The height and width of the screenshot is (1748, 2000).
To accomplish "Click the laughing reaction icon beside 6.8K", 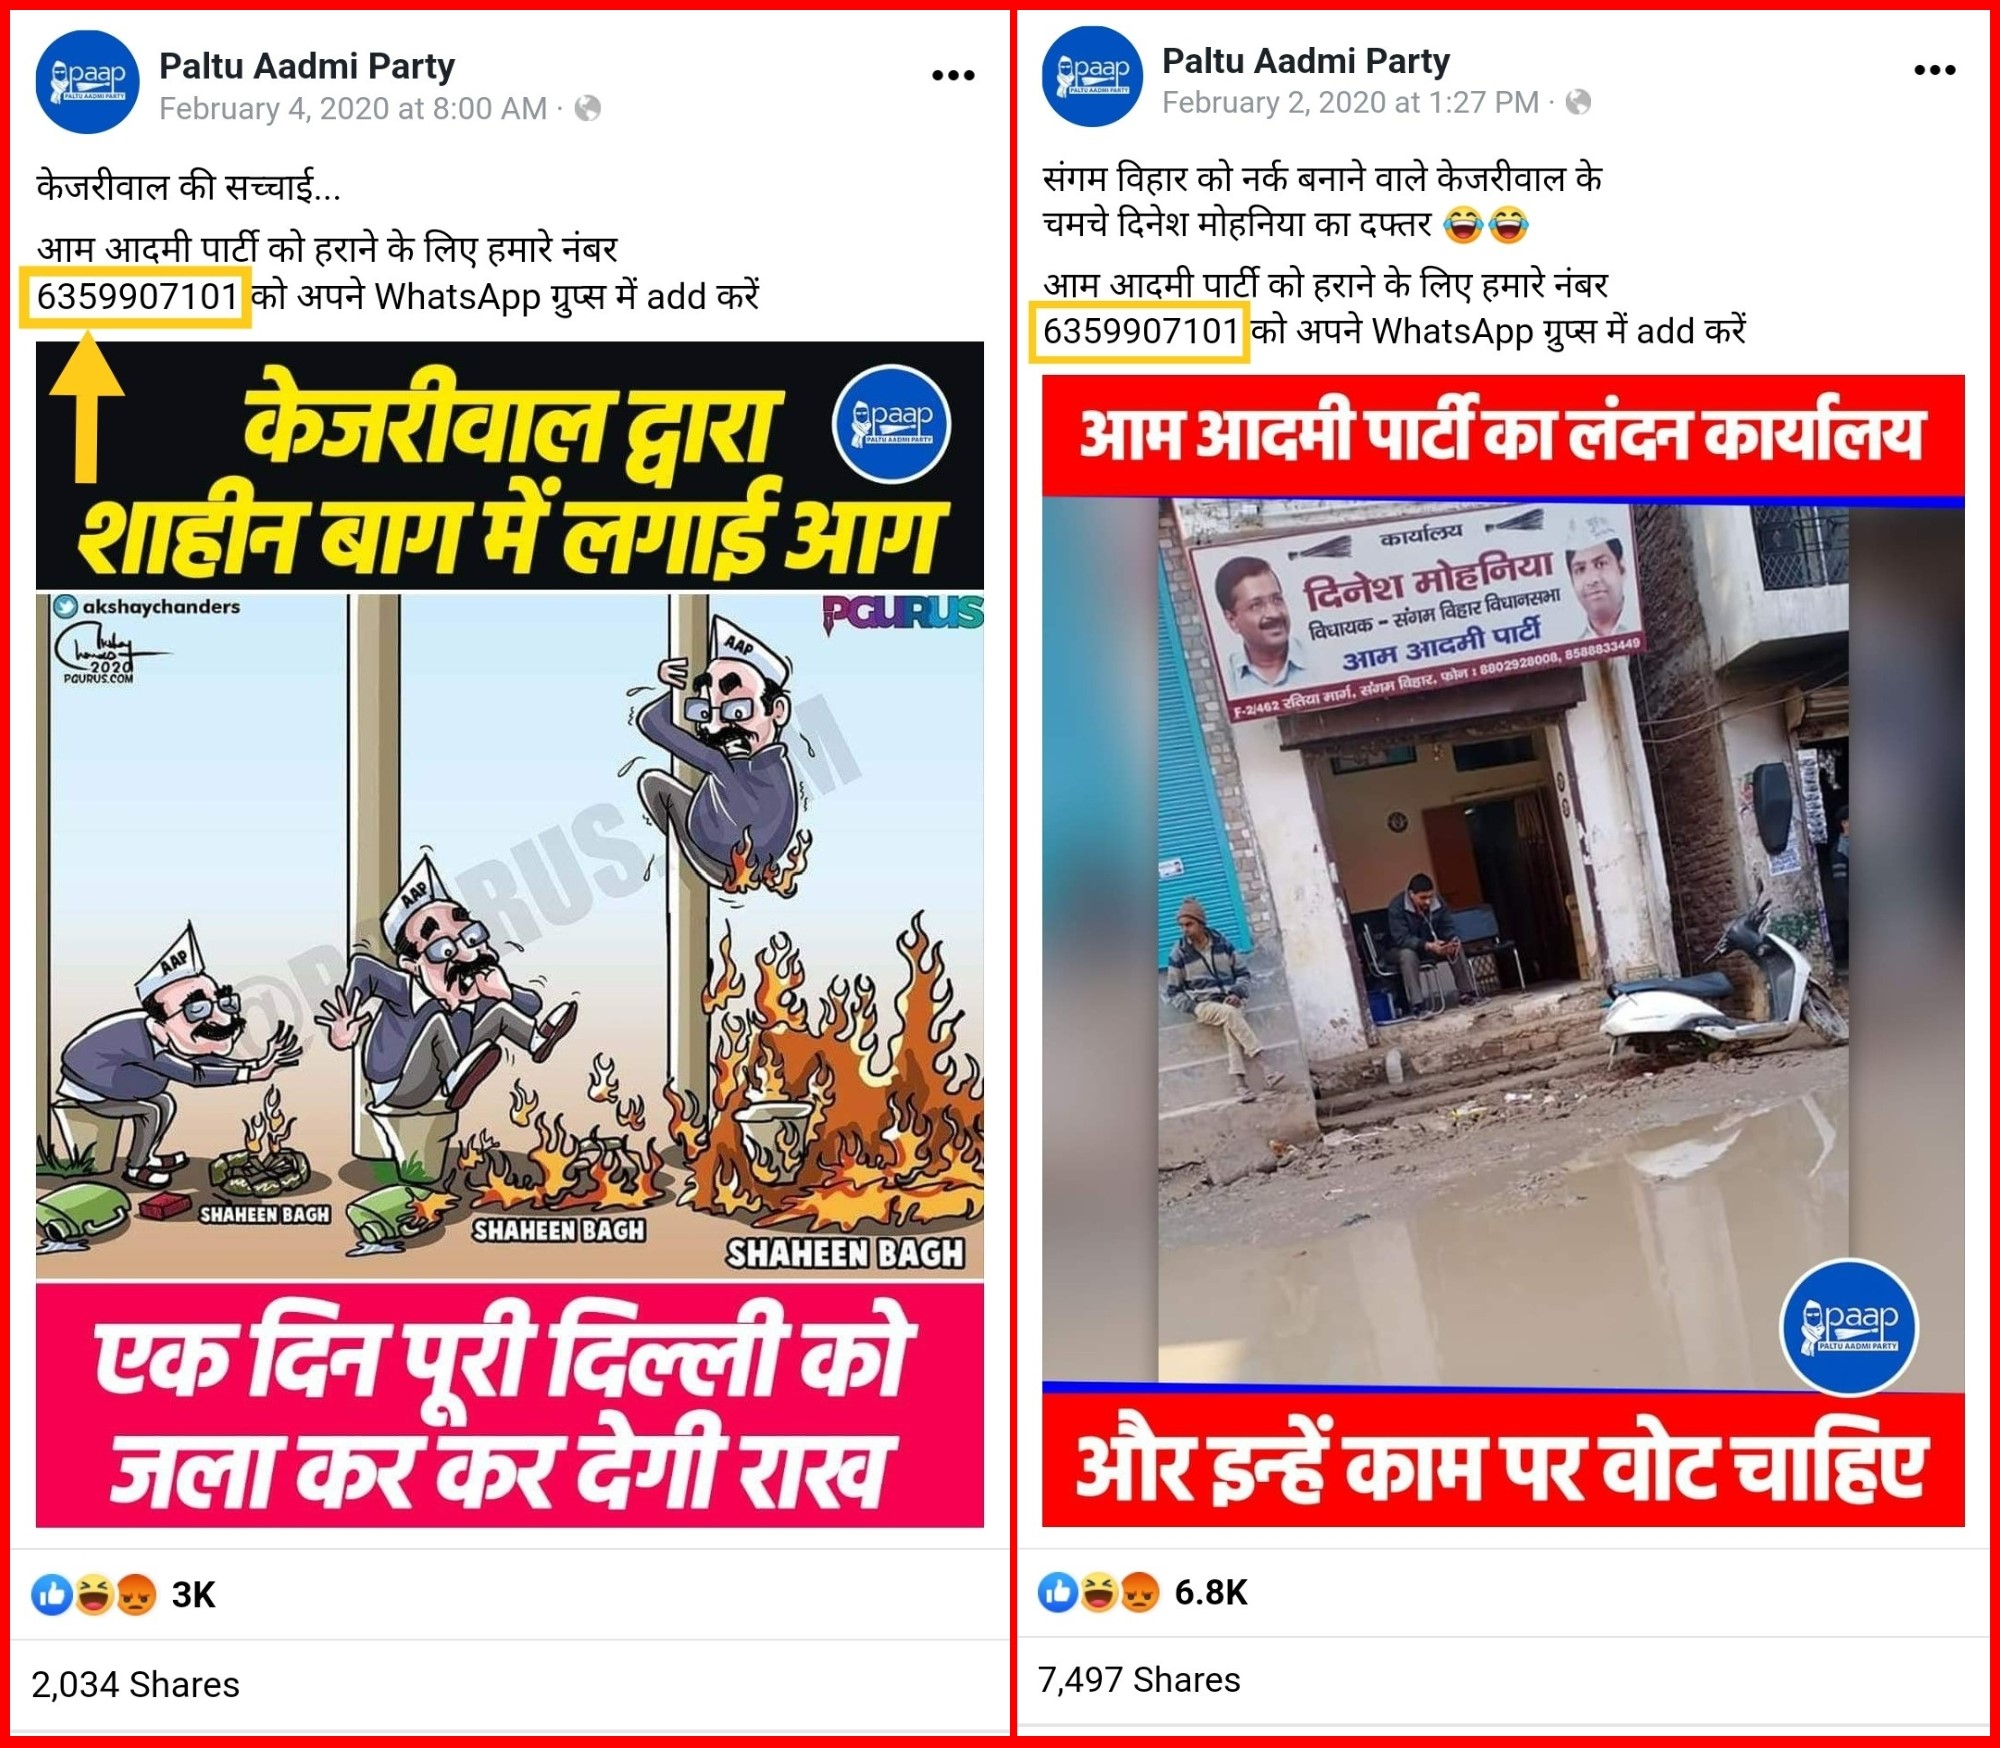I will 1099,1591.
